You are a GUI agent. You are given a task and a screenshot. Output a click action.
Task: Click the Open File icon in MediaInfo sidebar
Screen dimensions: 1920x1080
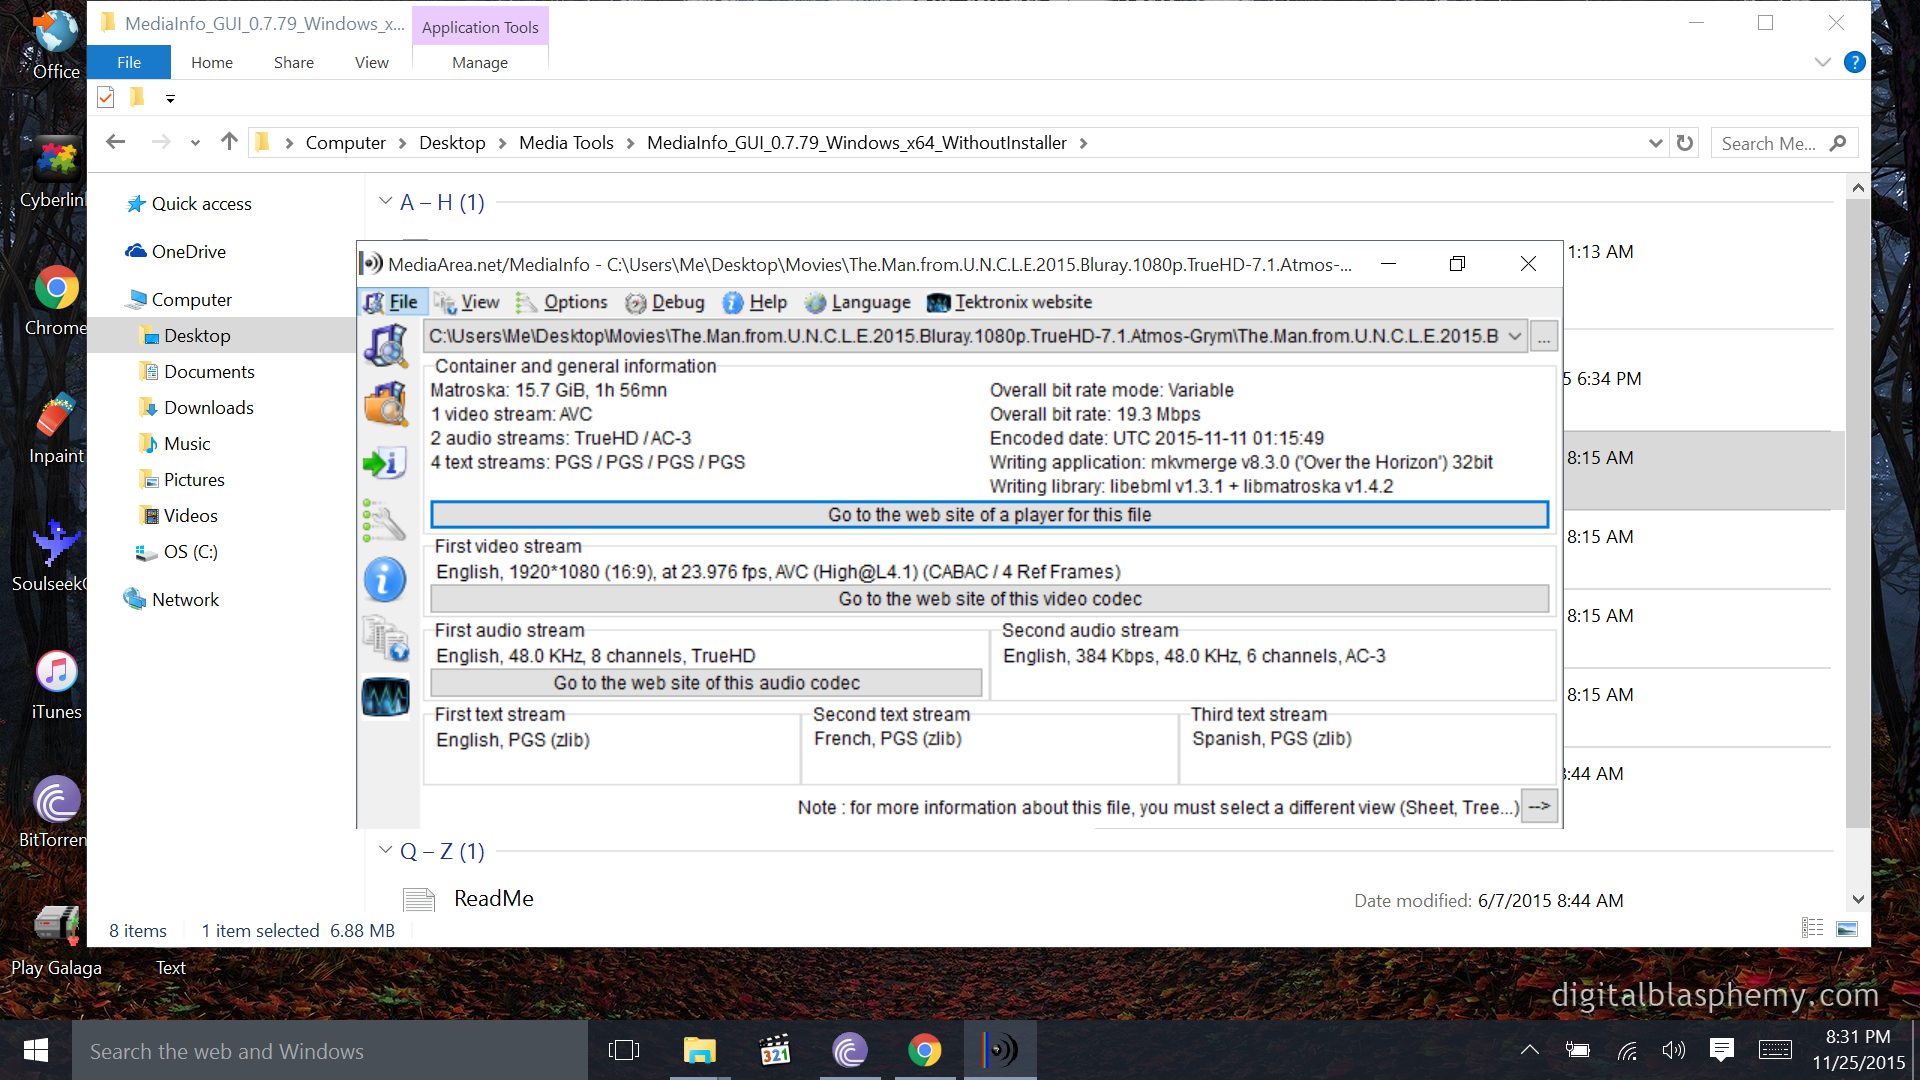(x=385, y=345)
